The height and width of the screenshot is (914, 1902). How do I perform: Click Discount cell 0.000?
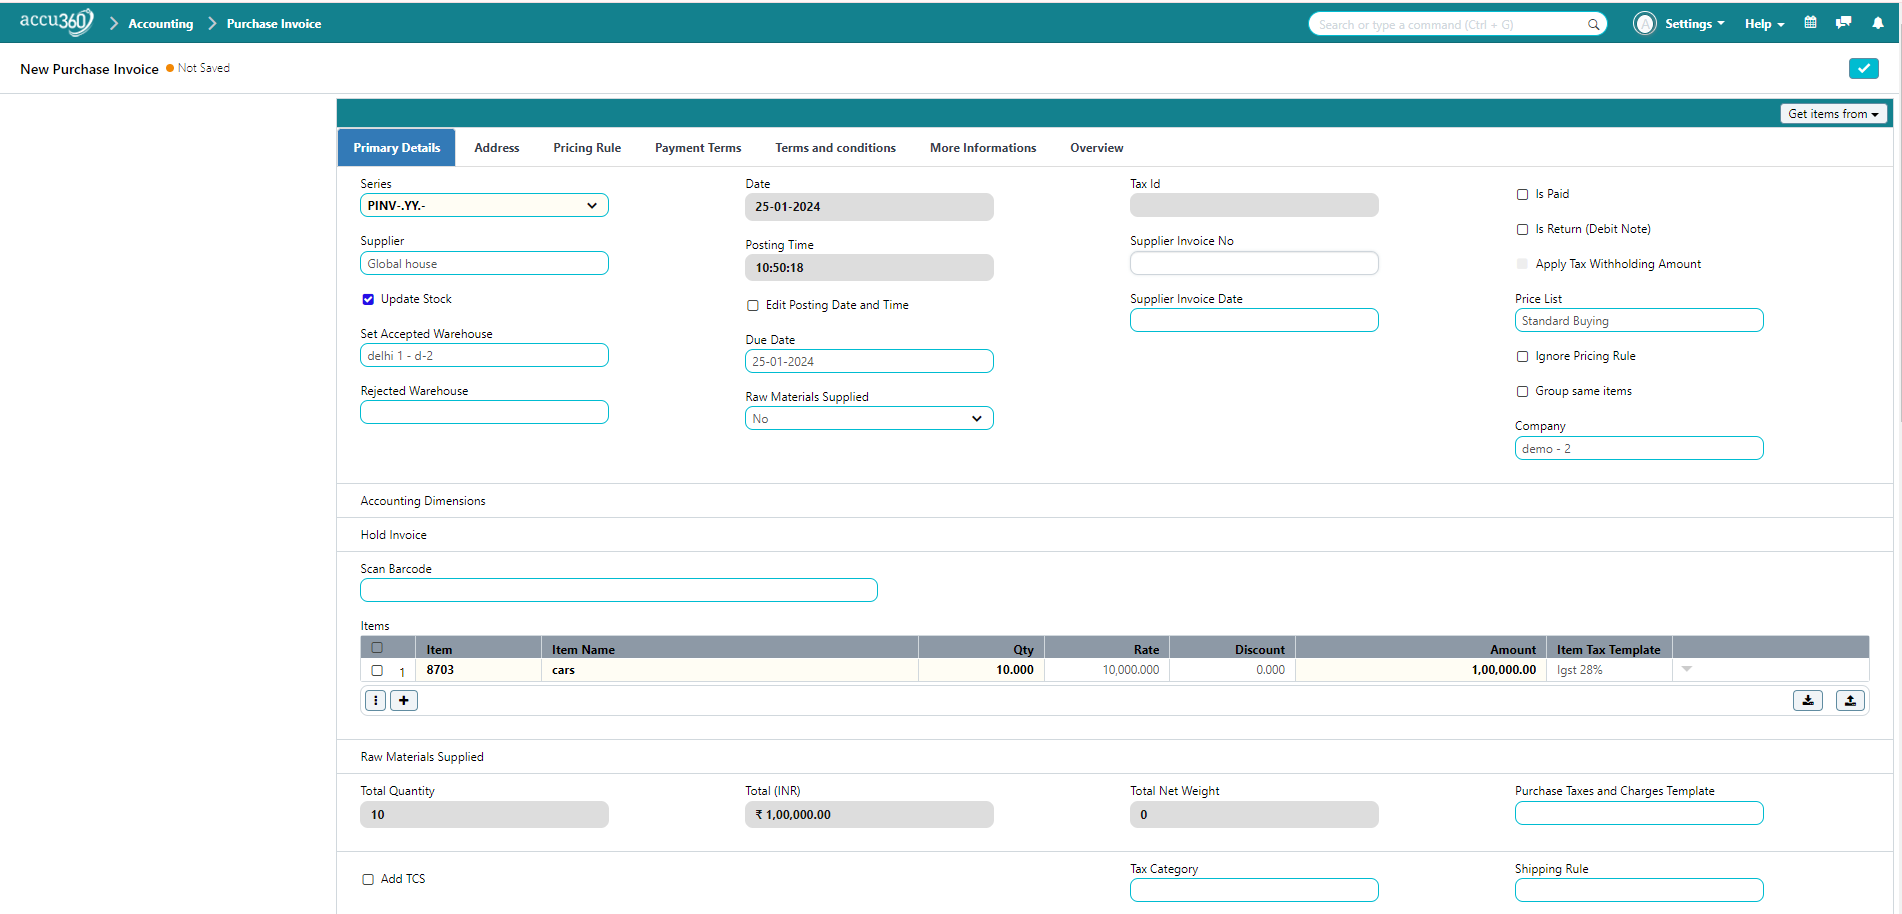[x=1232, y=670]
